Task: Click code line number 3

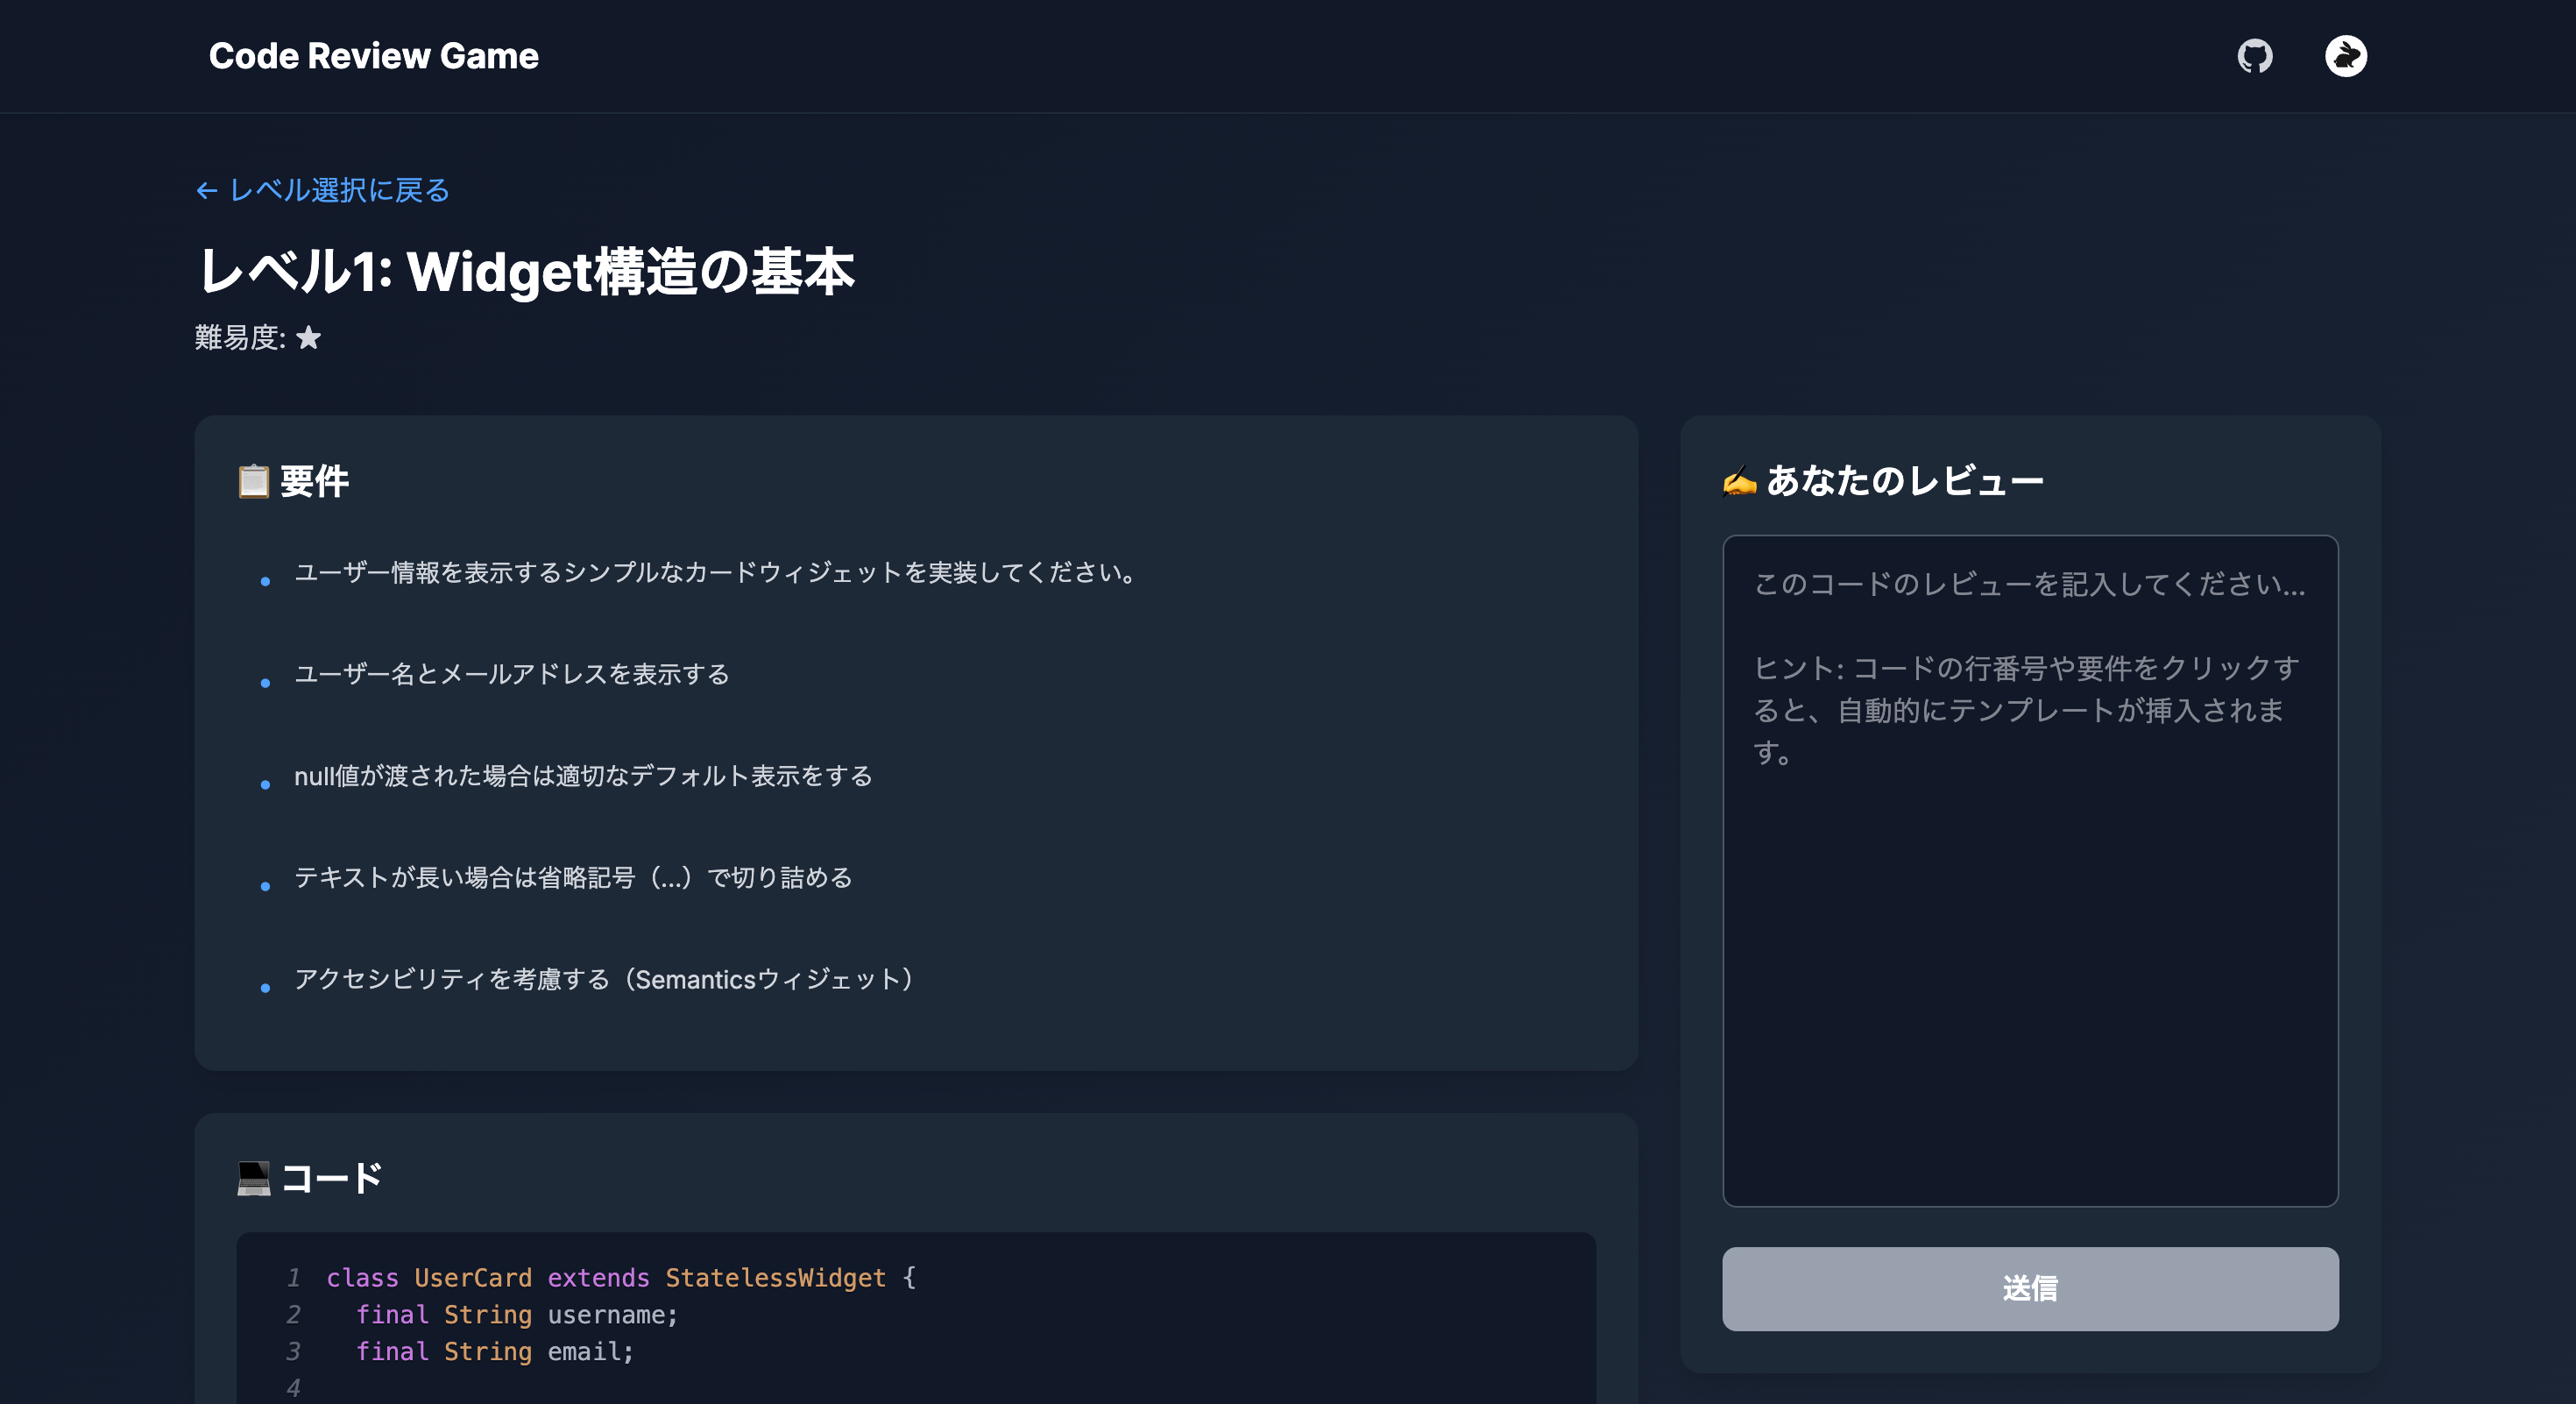Action: pos(293,1351)
